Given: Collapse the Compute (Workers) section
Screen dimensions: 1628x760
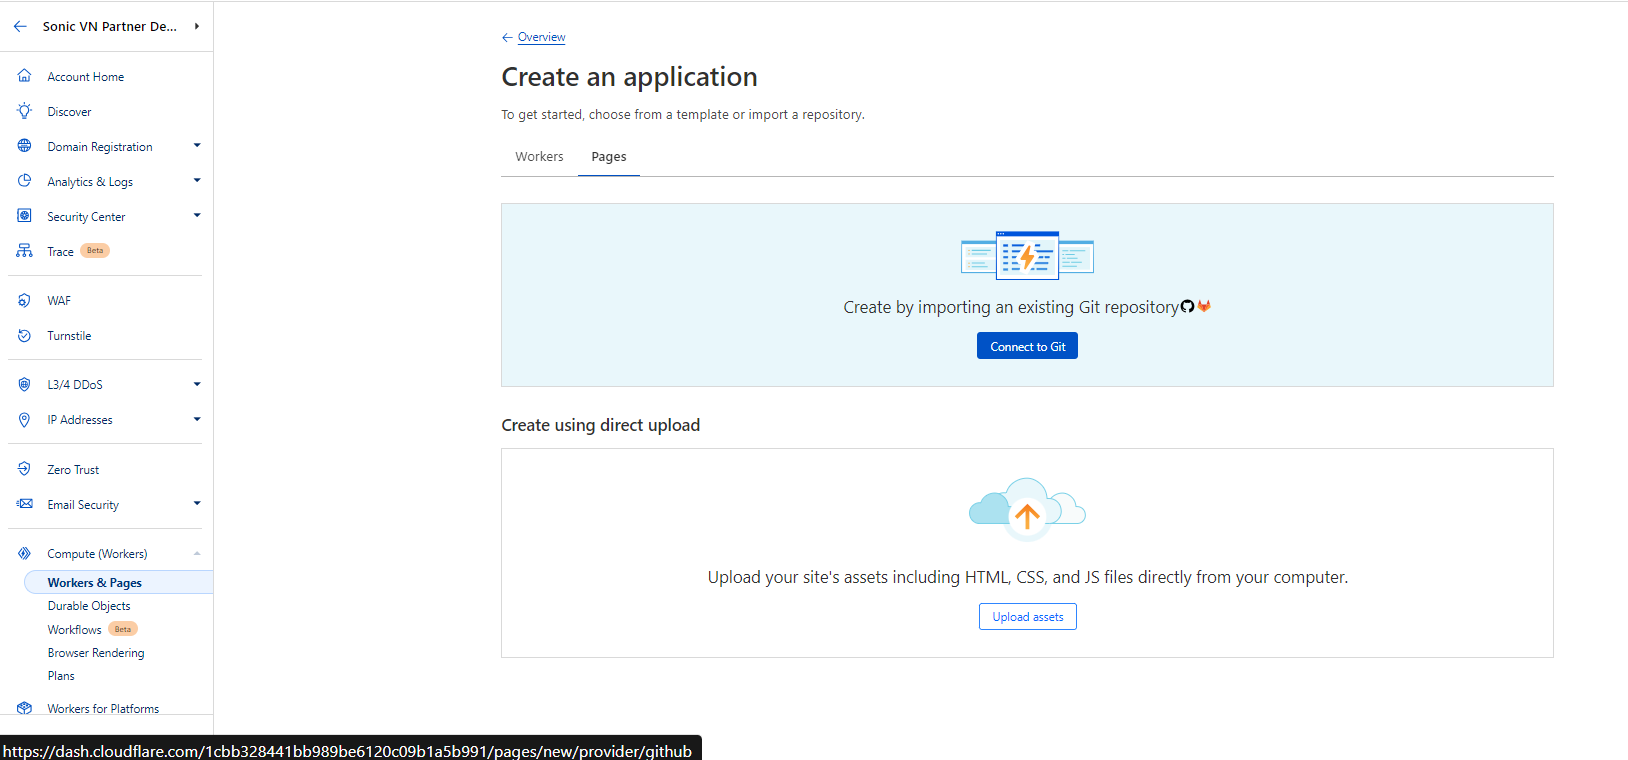Looking at the screenshot, I should pyautogui.click(x=197, y=553).
